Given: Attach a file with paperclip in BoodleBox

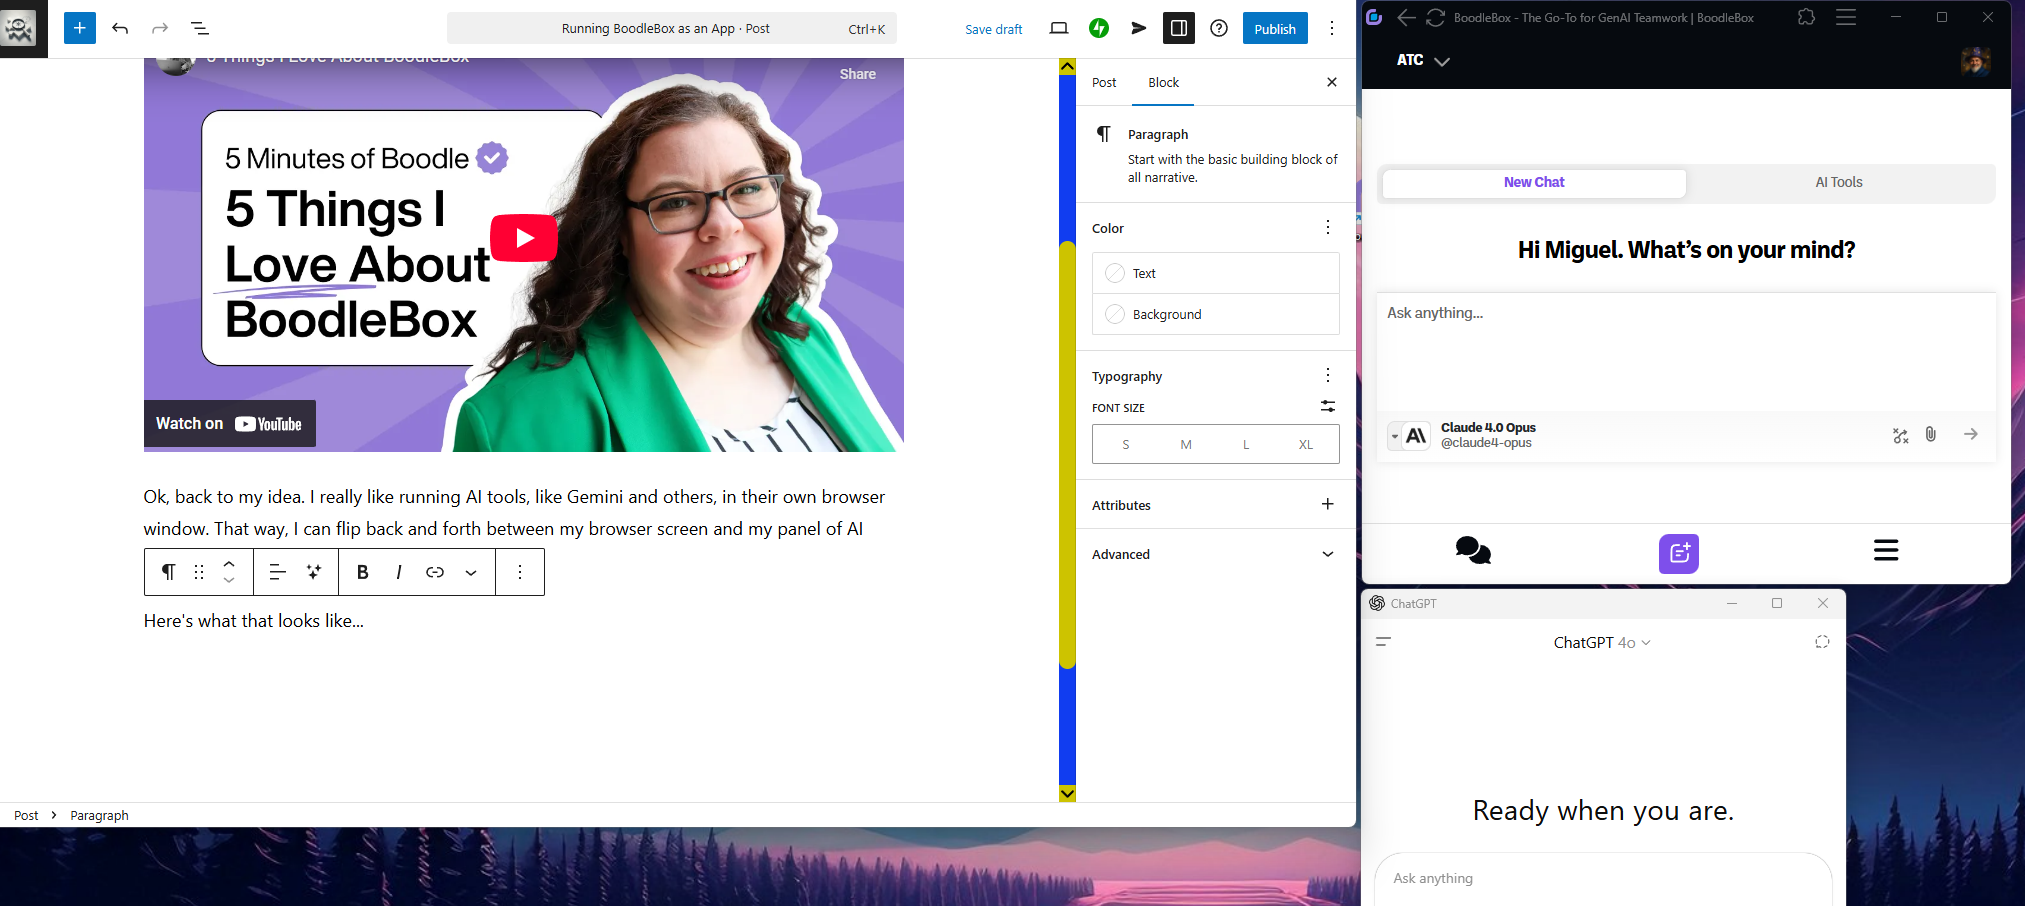Looking at the screenshot, I should point(1930,434).
